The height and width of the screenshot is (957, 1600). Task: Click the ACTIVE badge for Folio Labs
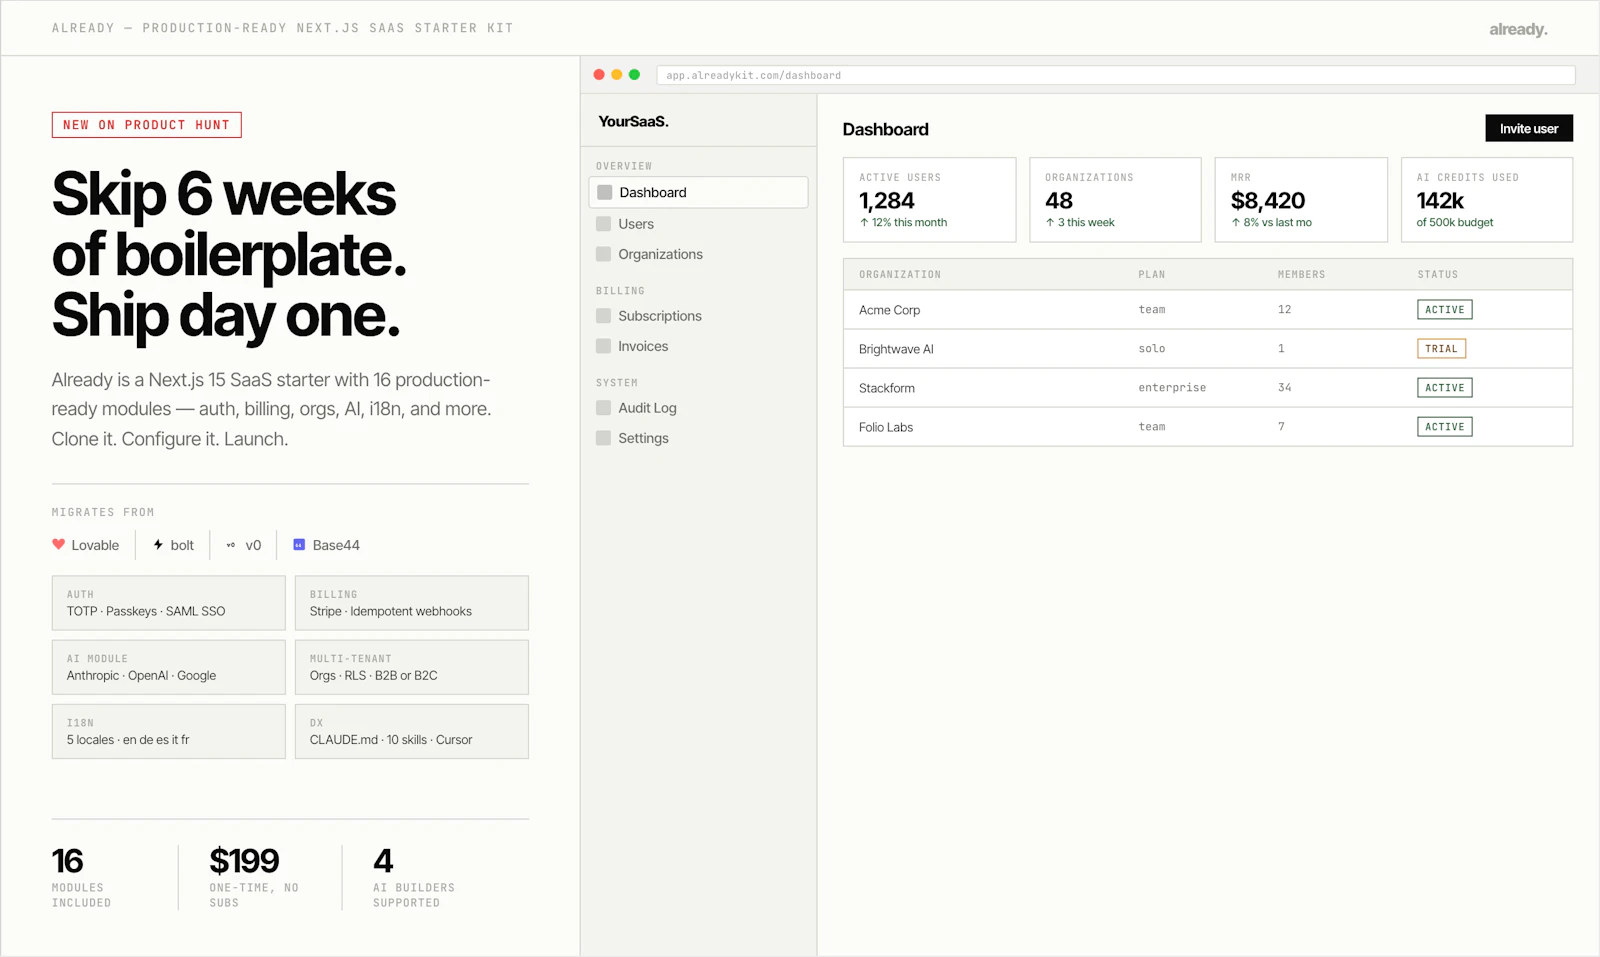pos(1445,427)
